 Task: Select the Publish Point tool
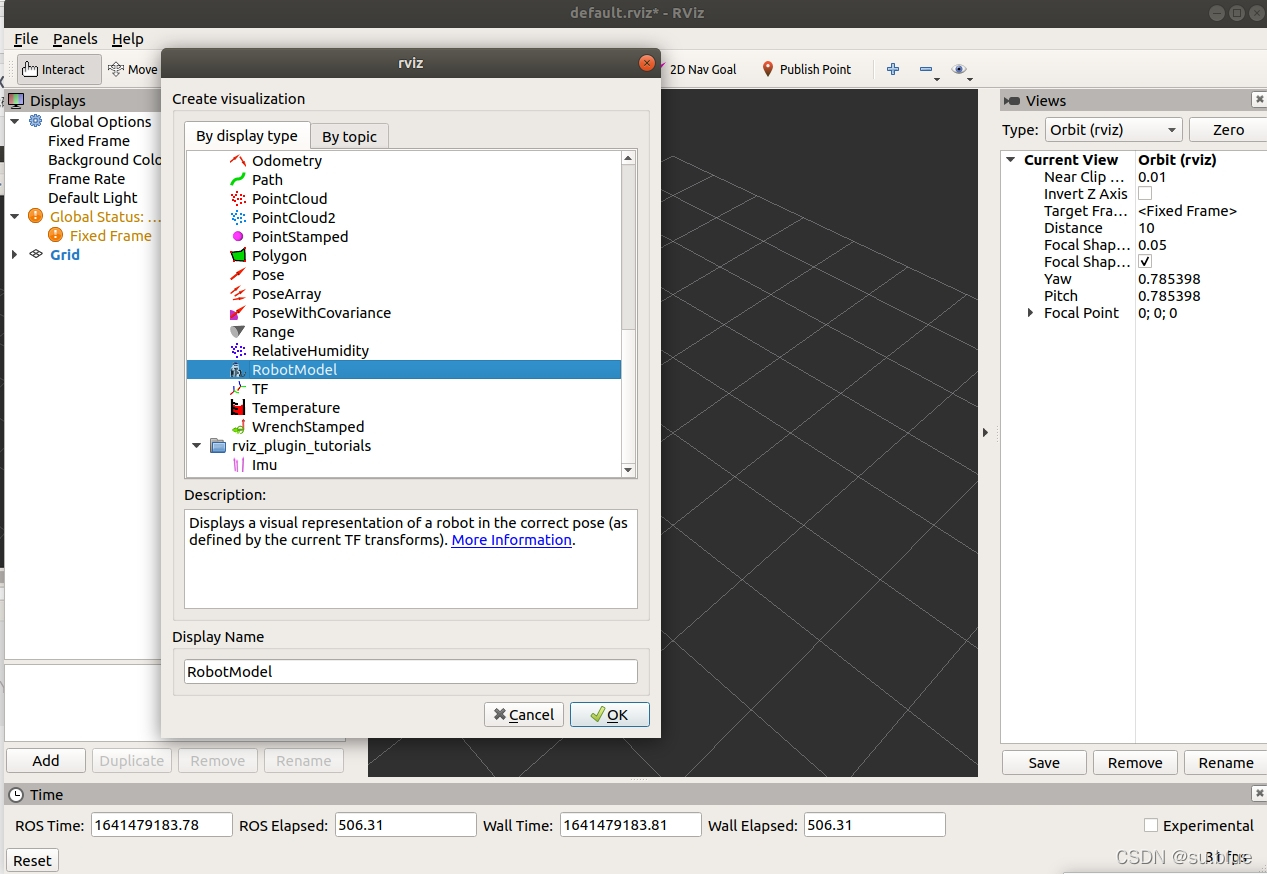click(x=806, y=69)
